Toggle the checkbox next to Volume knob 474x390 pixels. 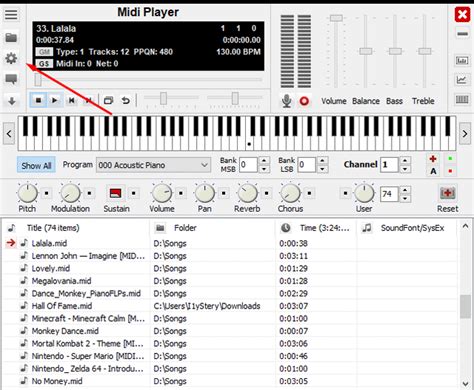[181, 193]
